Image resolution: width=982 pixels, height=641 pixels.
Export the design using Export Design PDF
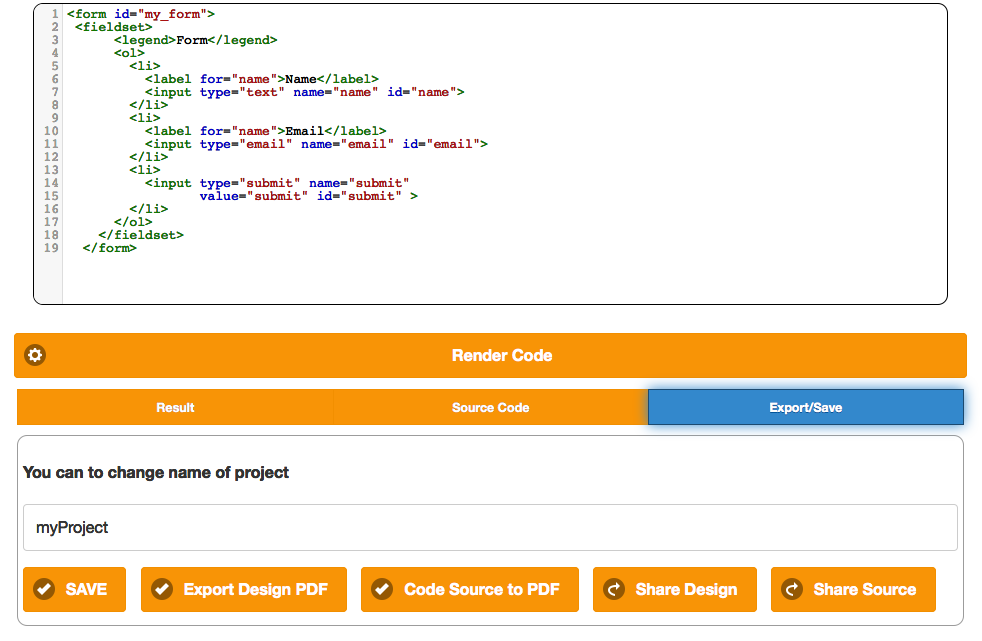(243, 589)
